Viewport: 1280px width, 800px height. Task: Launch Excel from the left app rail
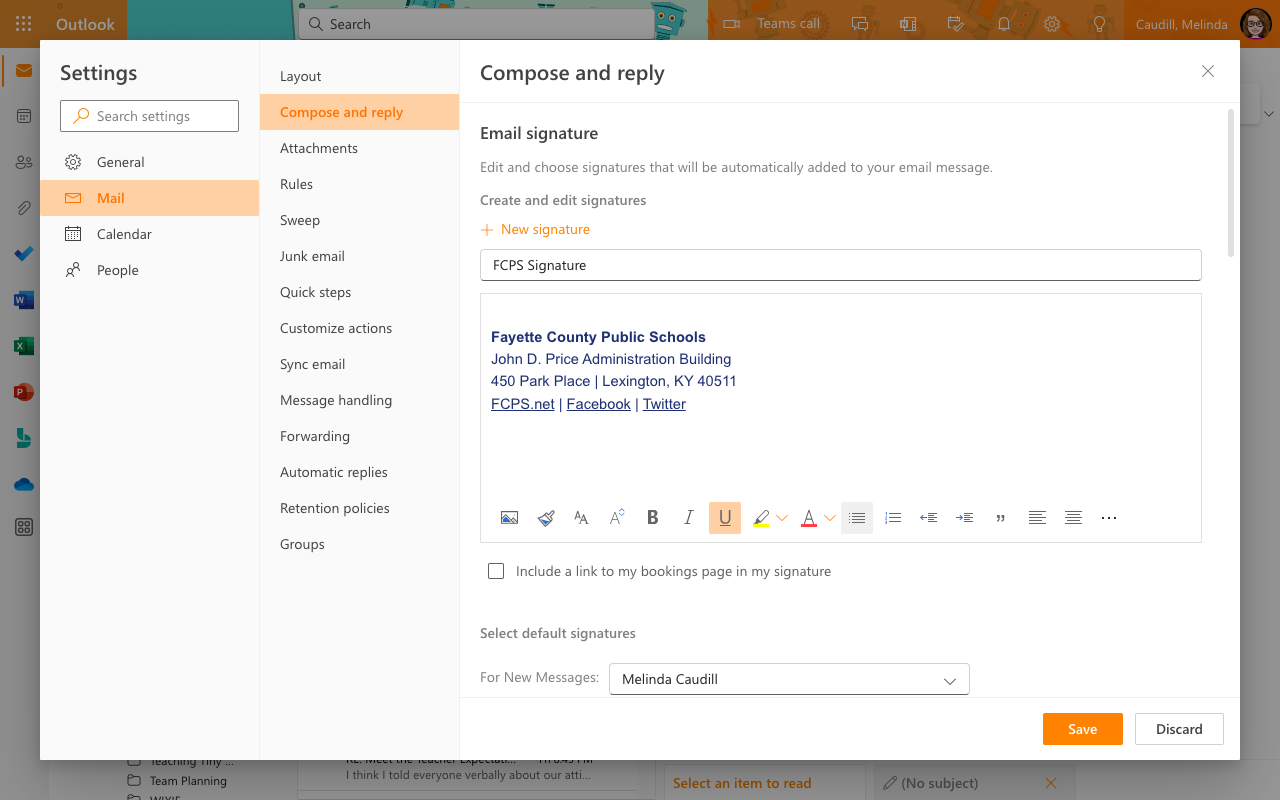[x=24, y=346]
